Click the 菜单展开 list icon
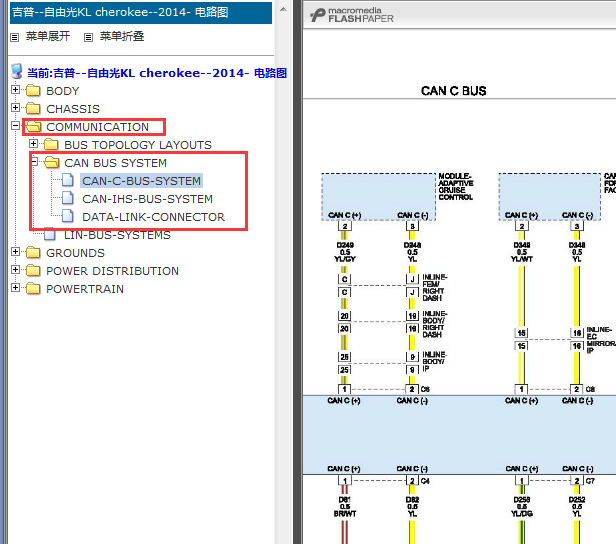This screenshot has height=544, width=616. point(15,38)
